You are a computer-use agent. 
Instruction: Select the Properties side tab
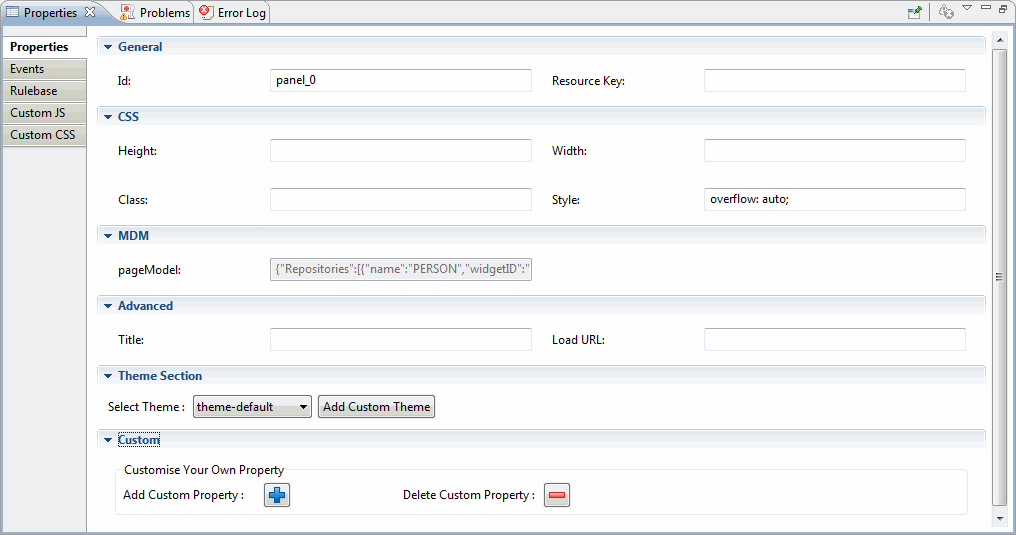tap(44, 47)
